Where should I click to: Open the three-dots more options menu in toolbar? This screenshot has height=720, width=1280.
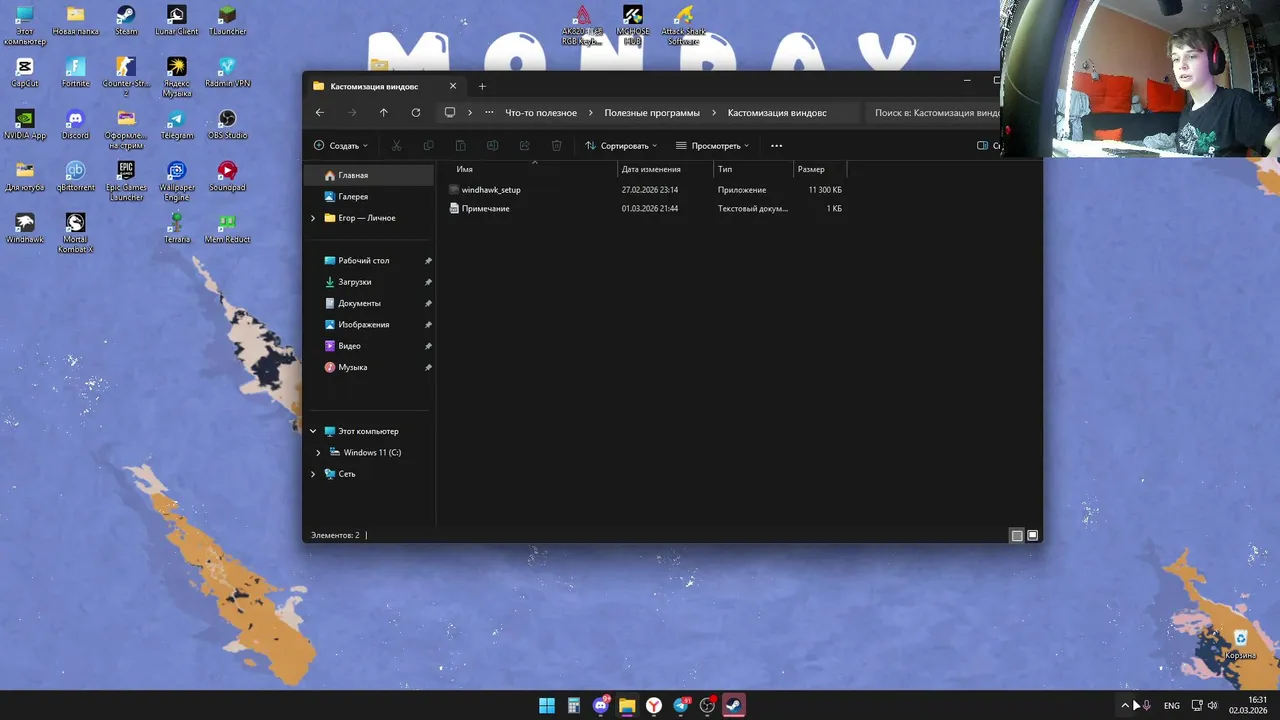777,146
